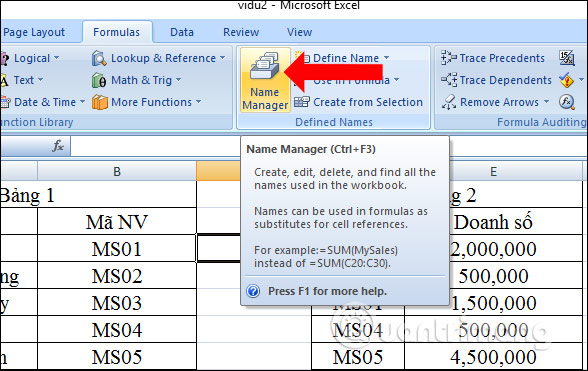Expand the Text functions dropdown
The width and height of the screenshot is (588, 371).
point(40,80)
